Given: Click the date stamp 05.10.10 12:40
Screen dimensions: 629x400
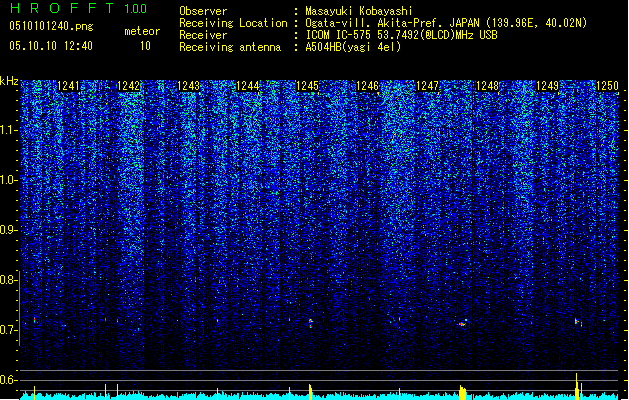Looking at the screenshot, I should pos(51,46).
